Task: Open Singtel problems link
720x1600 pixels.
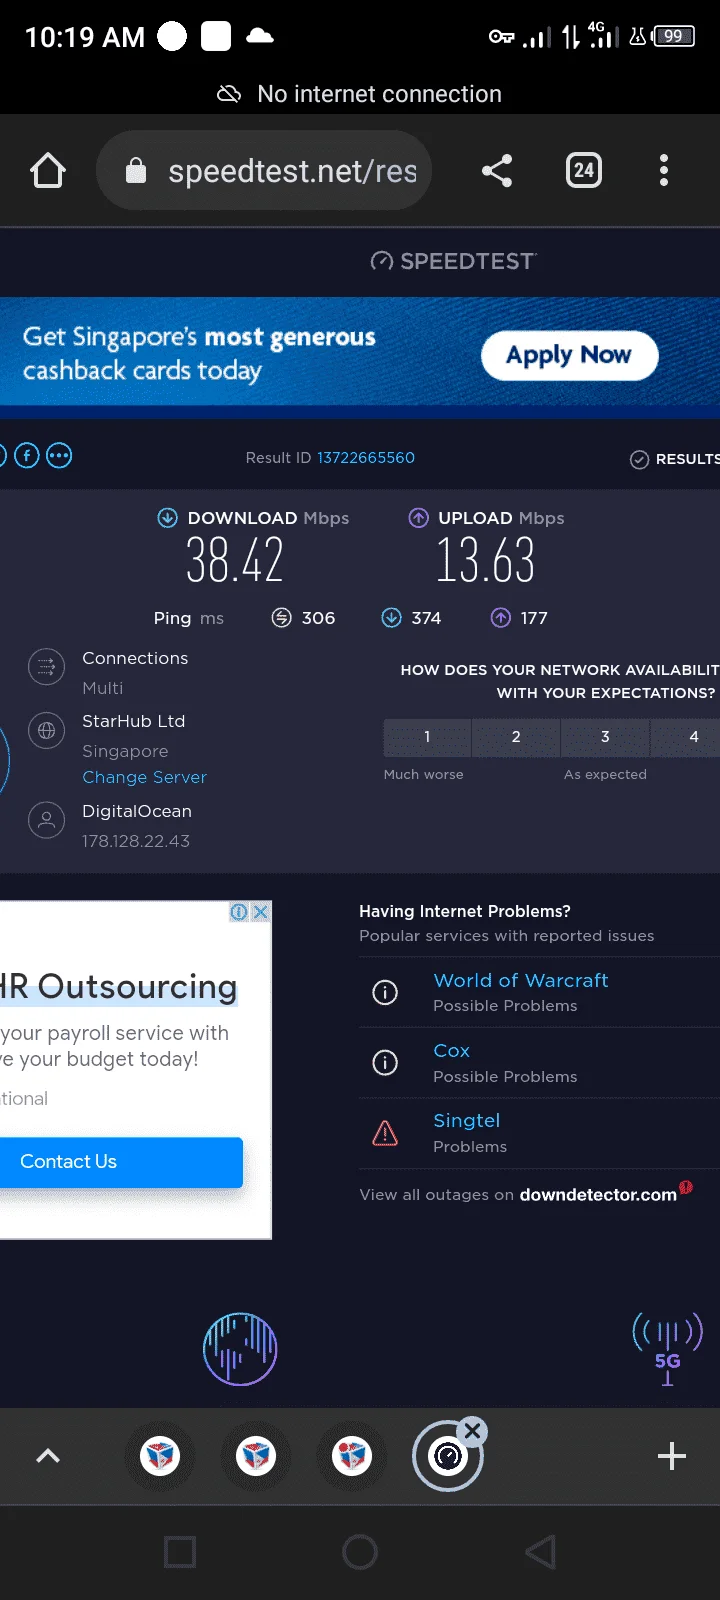Action: pyautogui.click(x=467, y=1121)
